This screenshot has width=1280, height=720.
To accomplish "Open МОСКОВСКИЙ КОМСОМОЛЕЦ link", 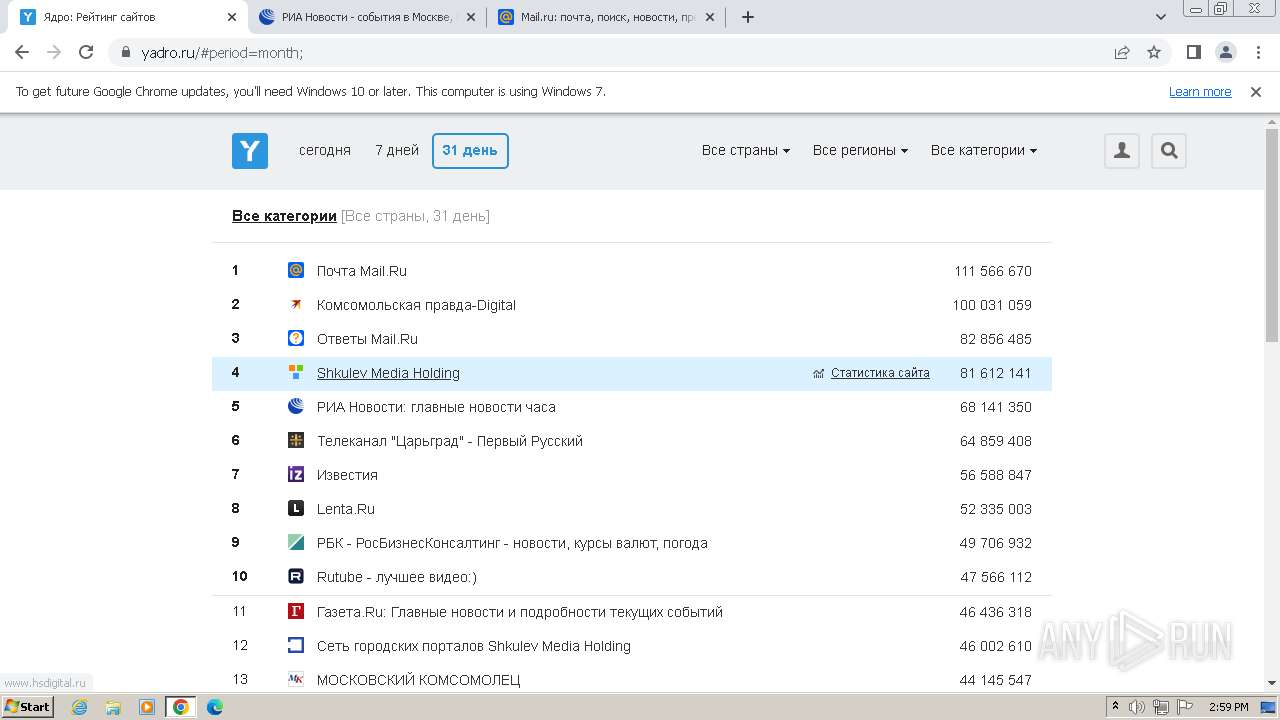I will point(419,680).
